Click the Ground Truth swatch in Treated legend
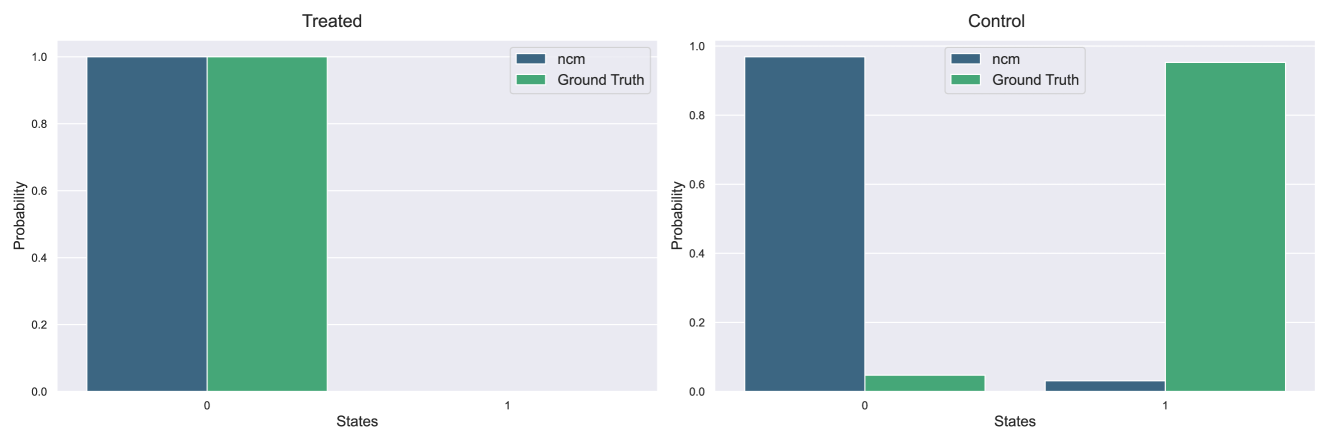 point(531,80)
